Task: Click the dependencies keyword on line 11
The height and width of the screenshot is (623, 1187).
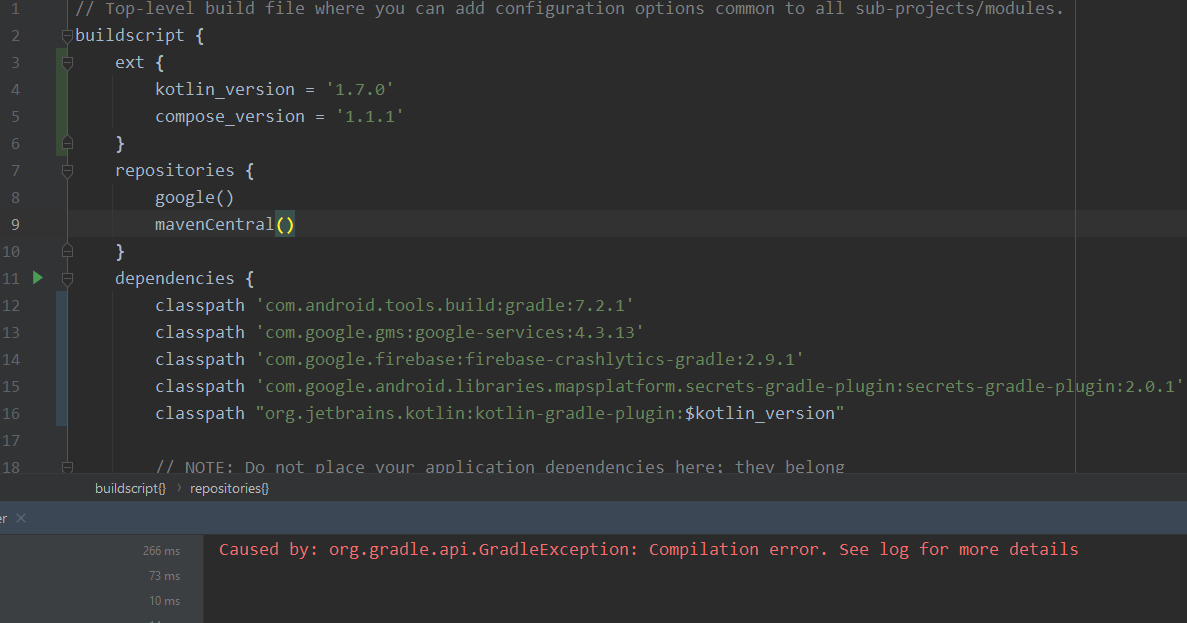Action: (x=175, y=279)
